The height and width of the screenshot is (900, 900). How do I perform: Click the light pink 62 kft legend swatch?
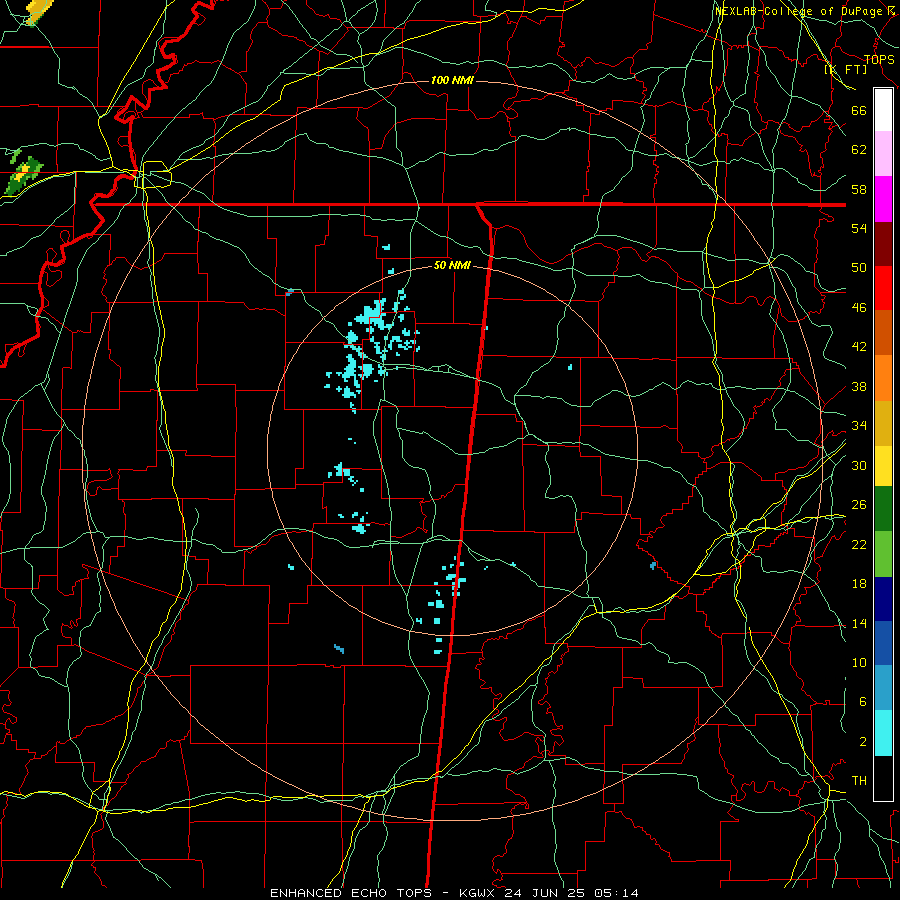(883, 154)
